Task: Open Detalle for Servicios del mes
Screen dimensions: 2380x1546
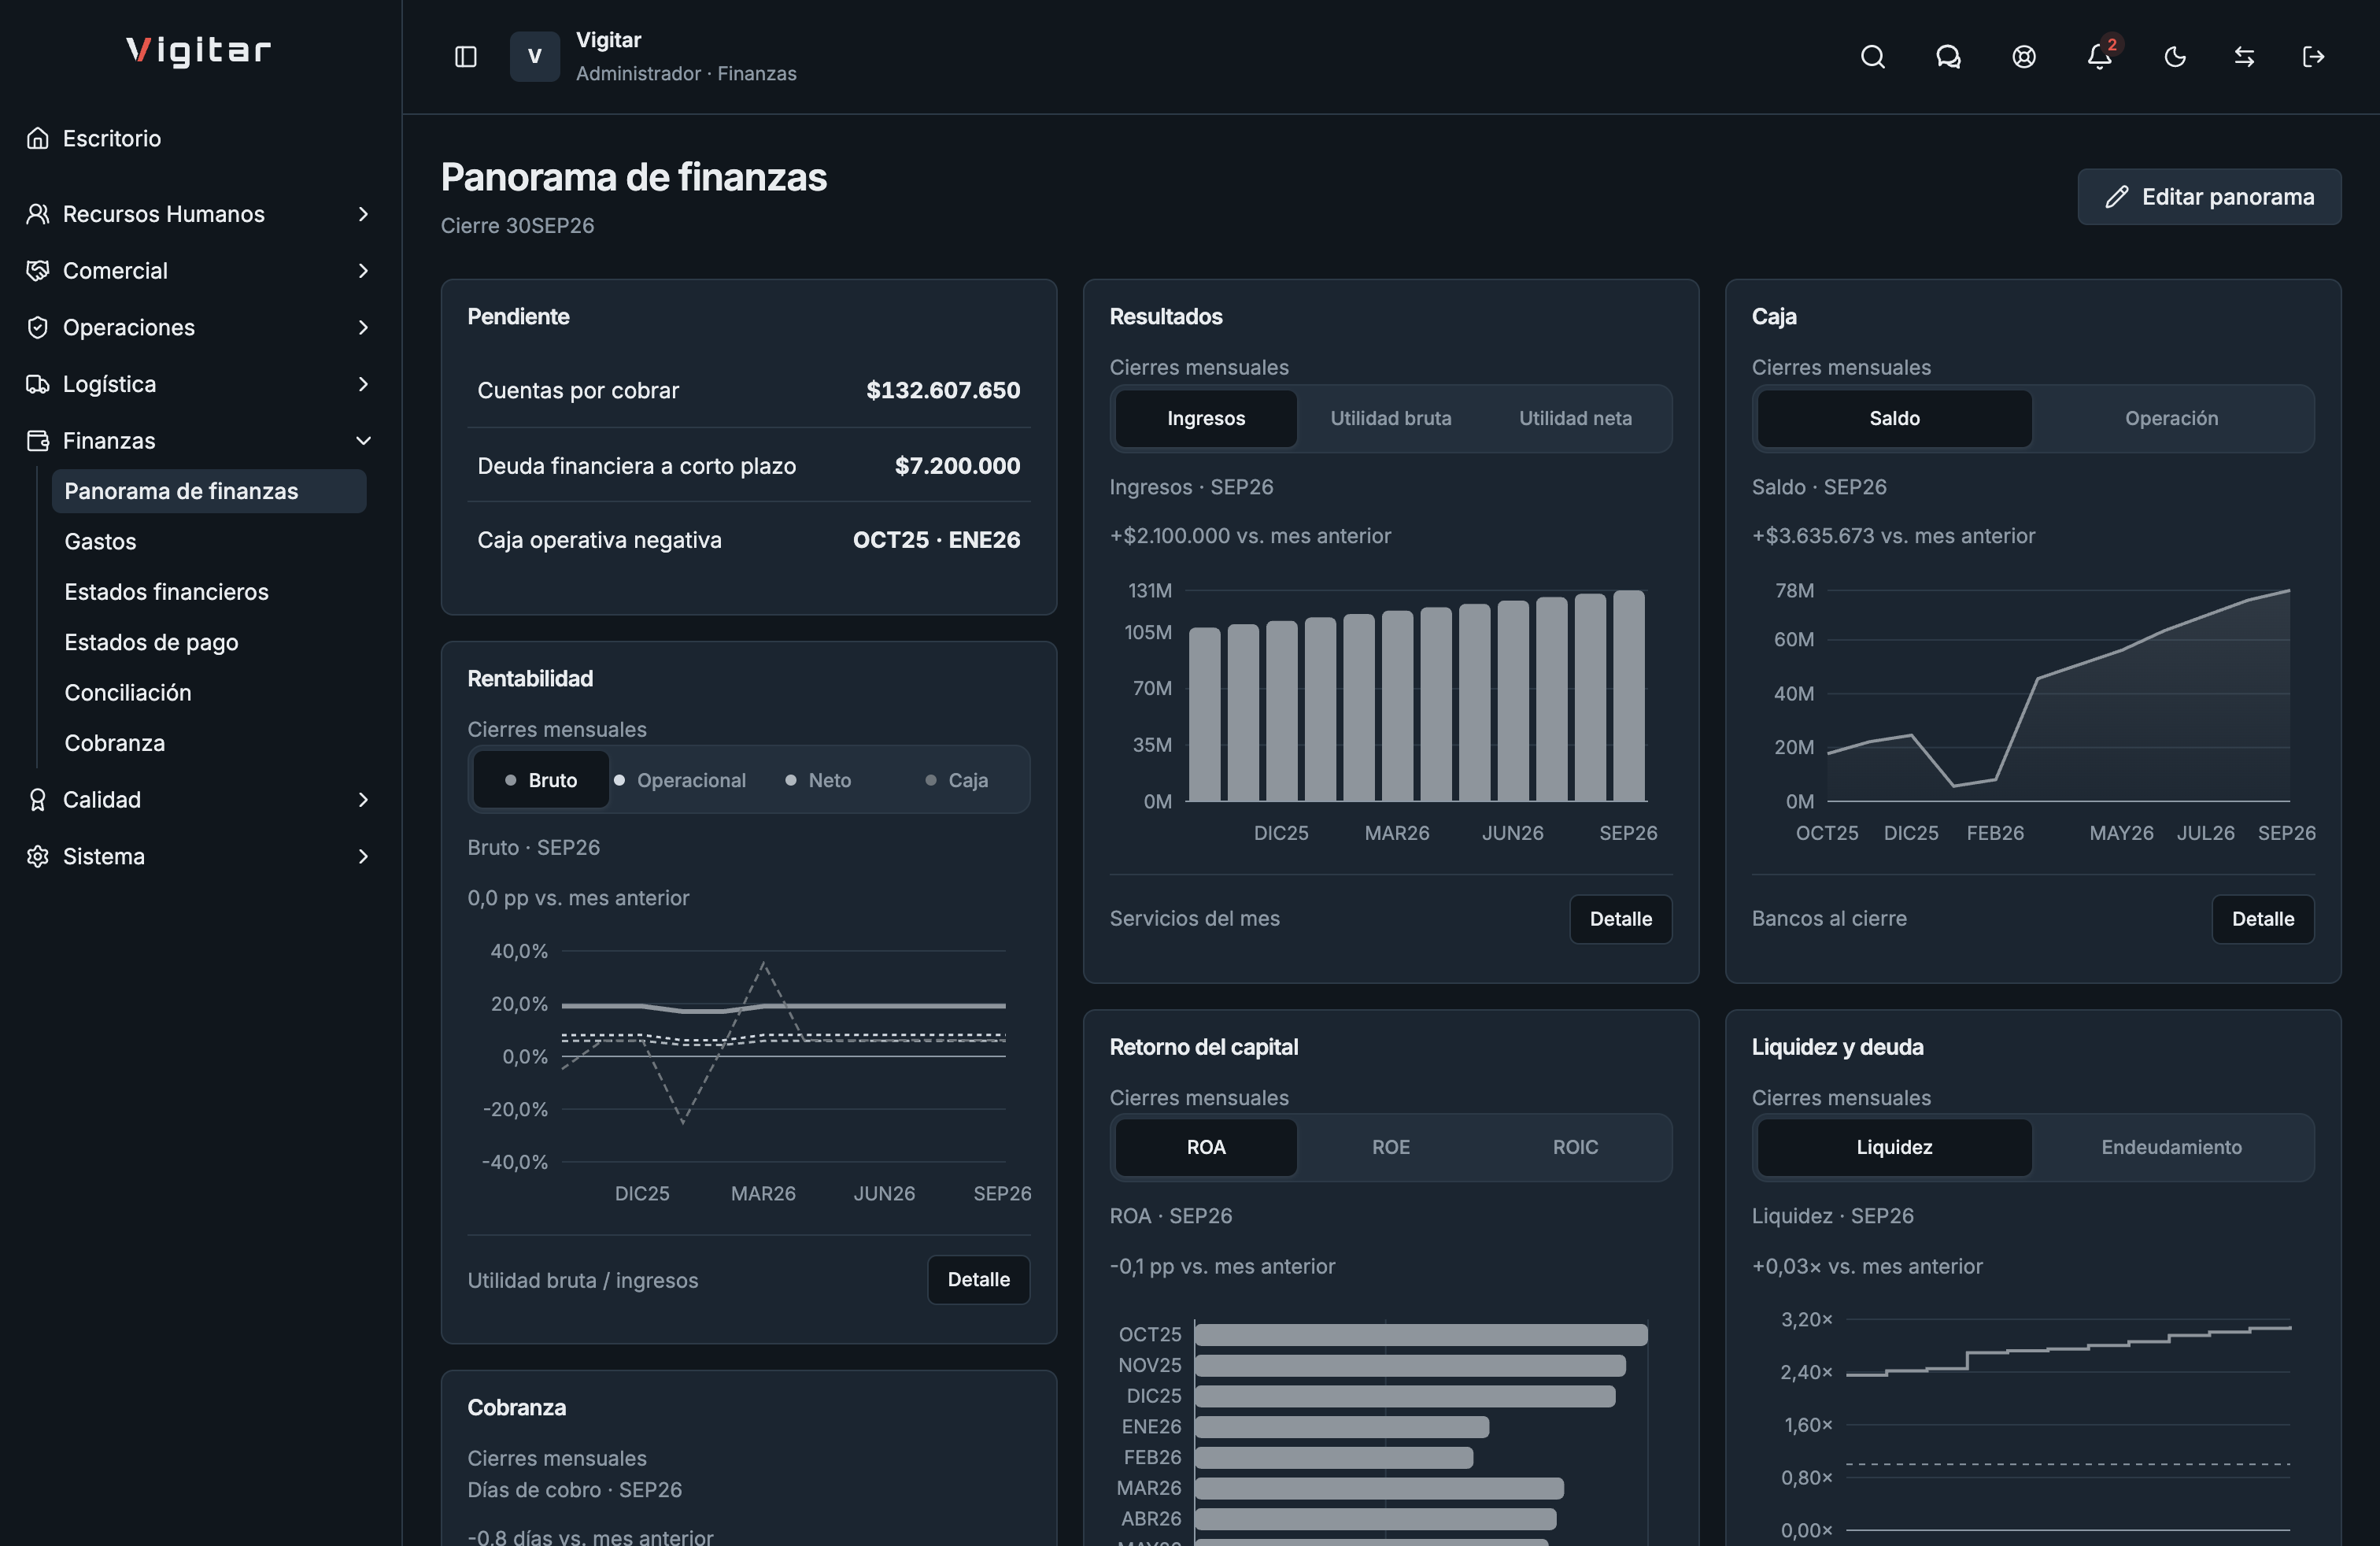Action: pyautogui.click(x=1620, y=919)
